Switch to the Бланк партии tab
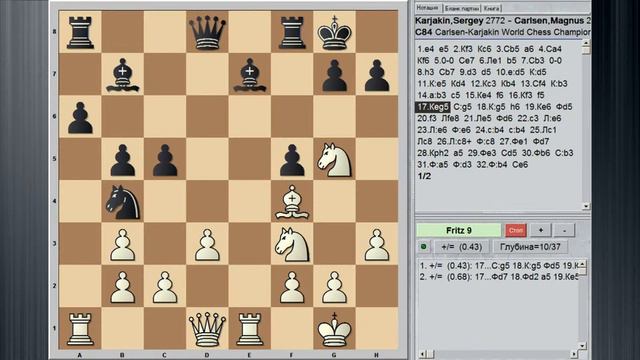Screen dimensions: 640x360 [x=462, y=8]
